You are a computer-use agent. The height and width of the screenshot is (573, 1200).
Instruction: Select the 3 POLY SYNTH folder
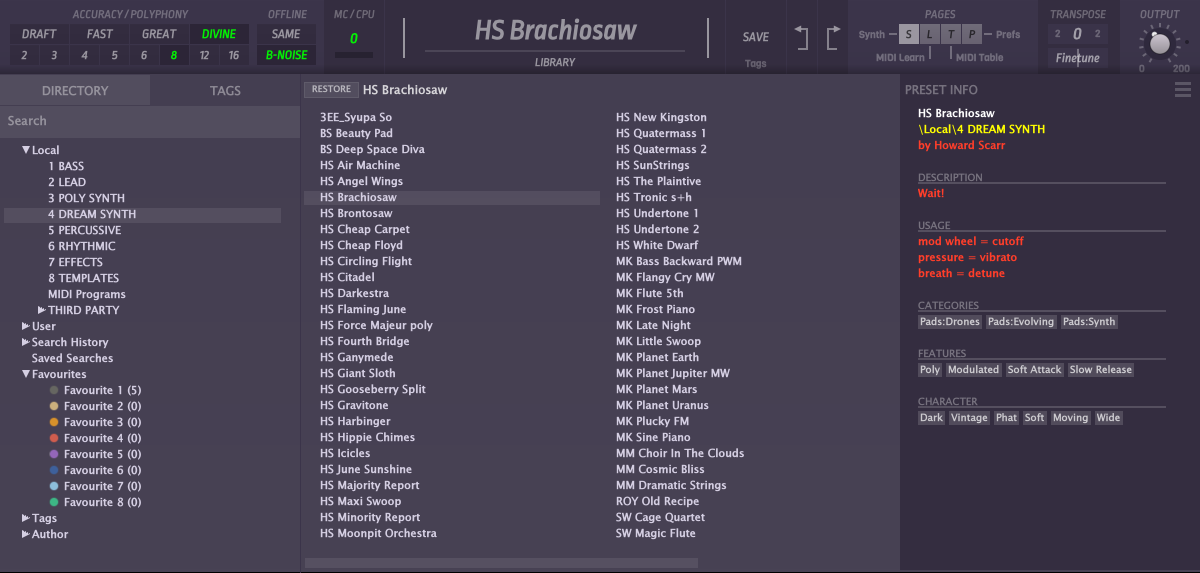86,198
